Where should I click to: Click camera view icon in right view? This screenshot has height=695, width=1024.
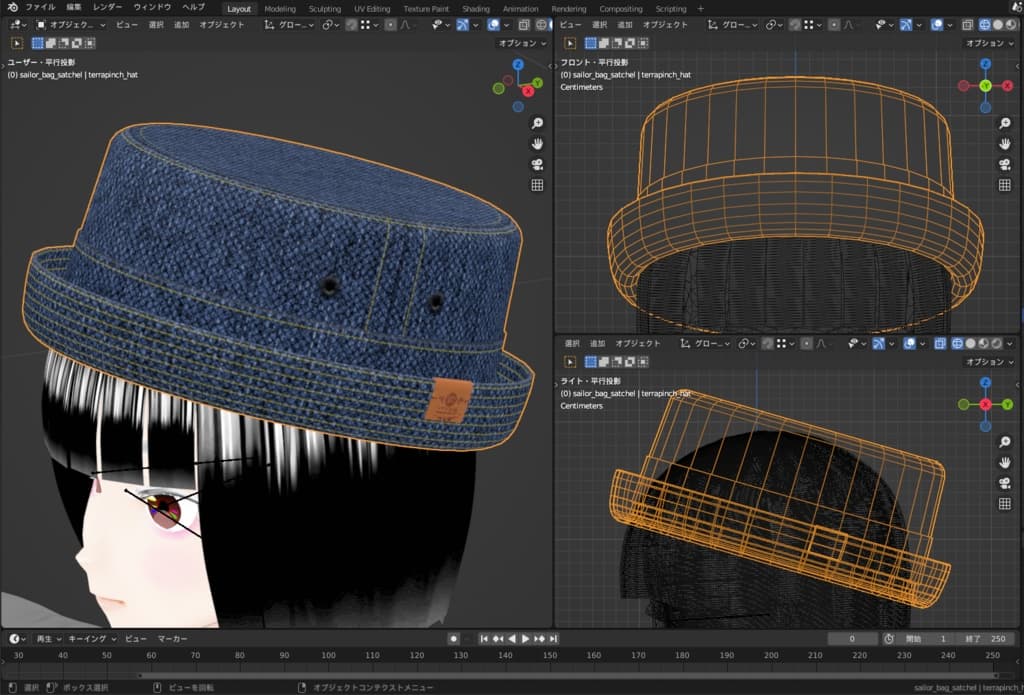click(x=1005, y=483)
